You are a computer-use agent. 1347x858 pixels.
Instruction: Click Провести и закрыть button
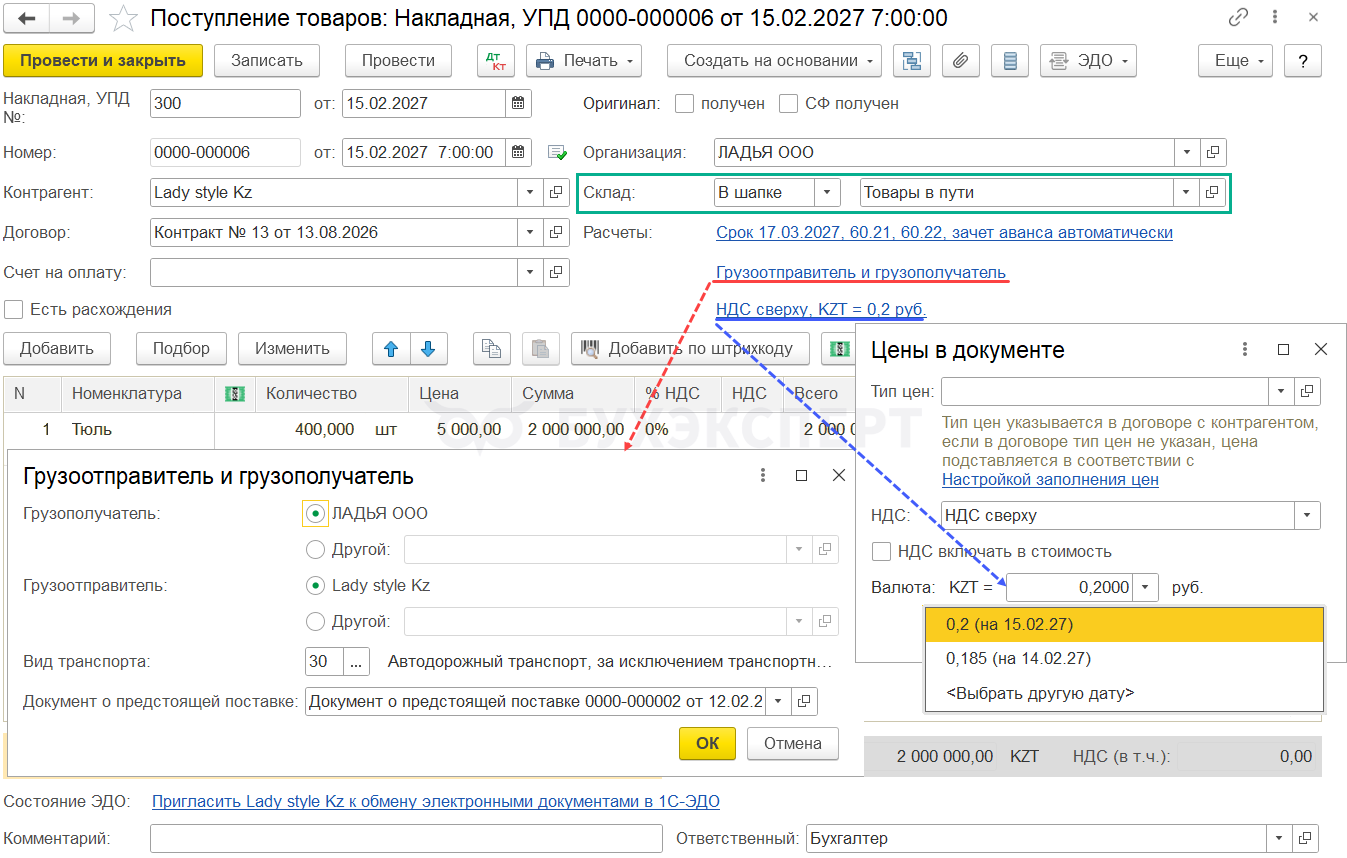click(x=103, y=60)
